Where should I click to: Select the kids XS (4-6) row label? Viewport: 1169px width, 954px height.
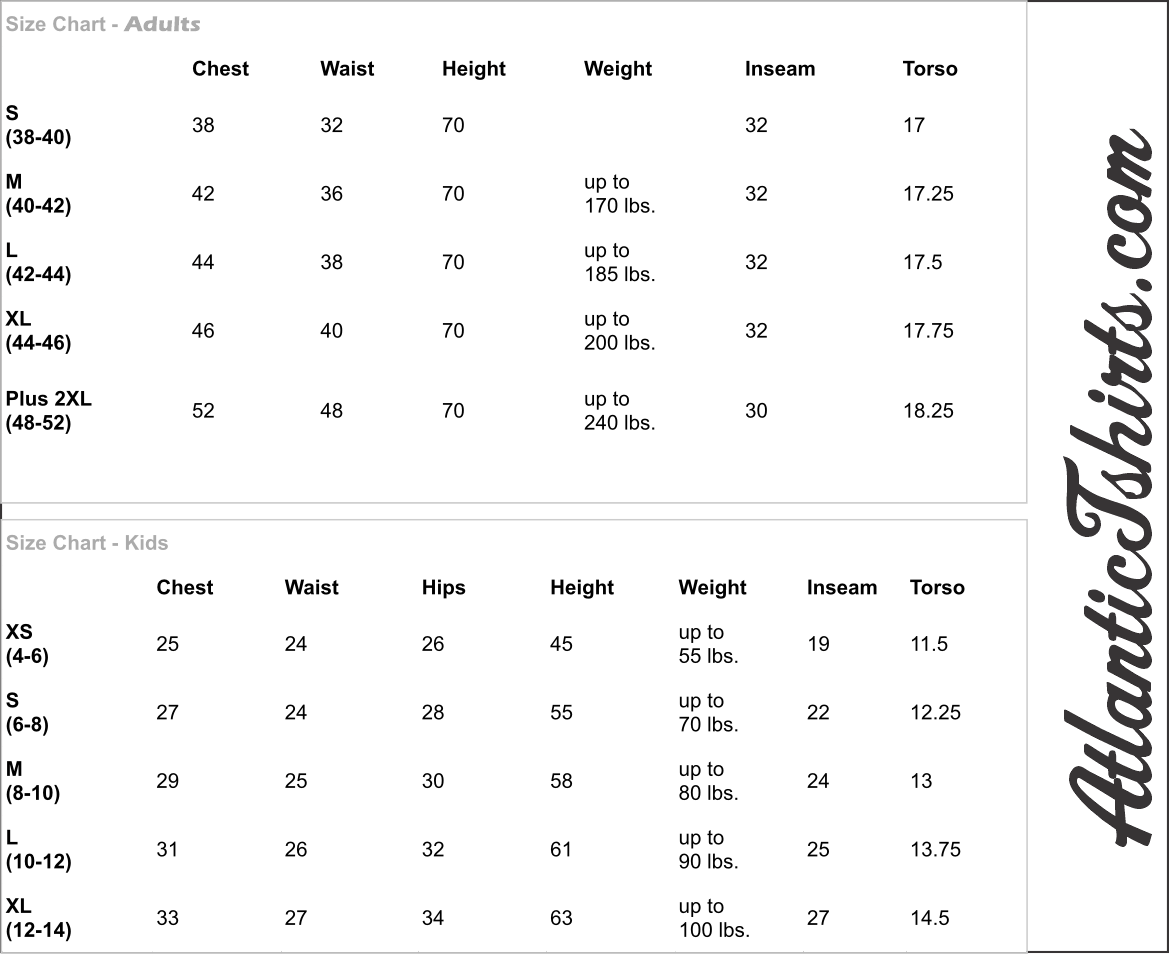(27, 644)
